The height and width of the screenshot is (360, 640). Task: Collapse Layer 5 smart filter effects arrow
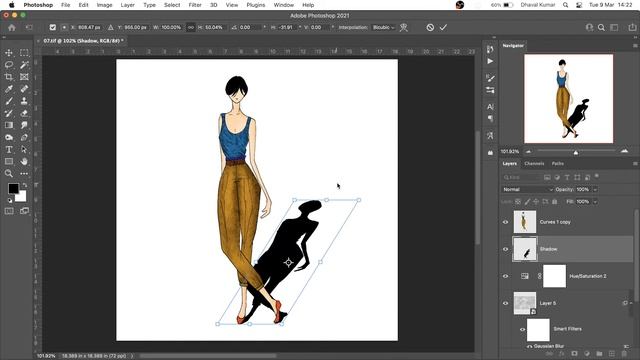[x=631, y=303]
